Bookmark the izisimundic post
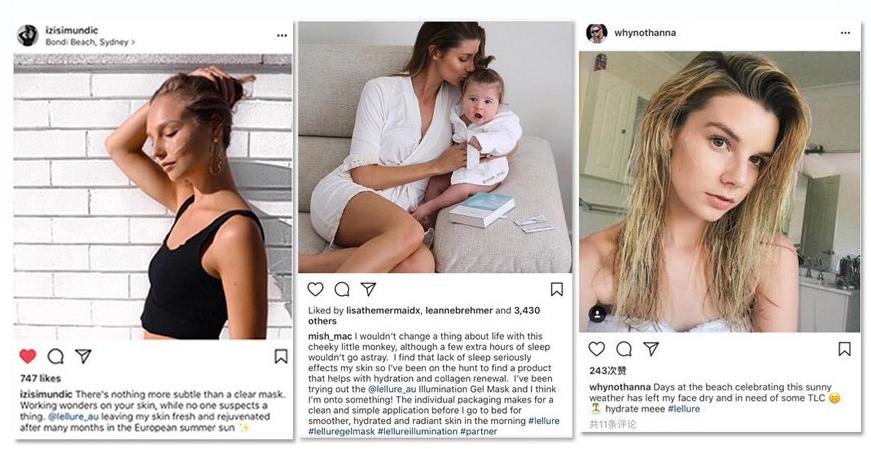The width and height of the screenshot is (871, 459). click(x=281, y=356)
